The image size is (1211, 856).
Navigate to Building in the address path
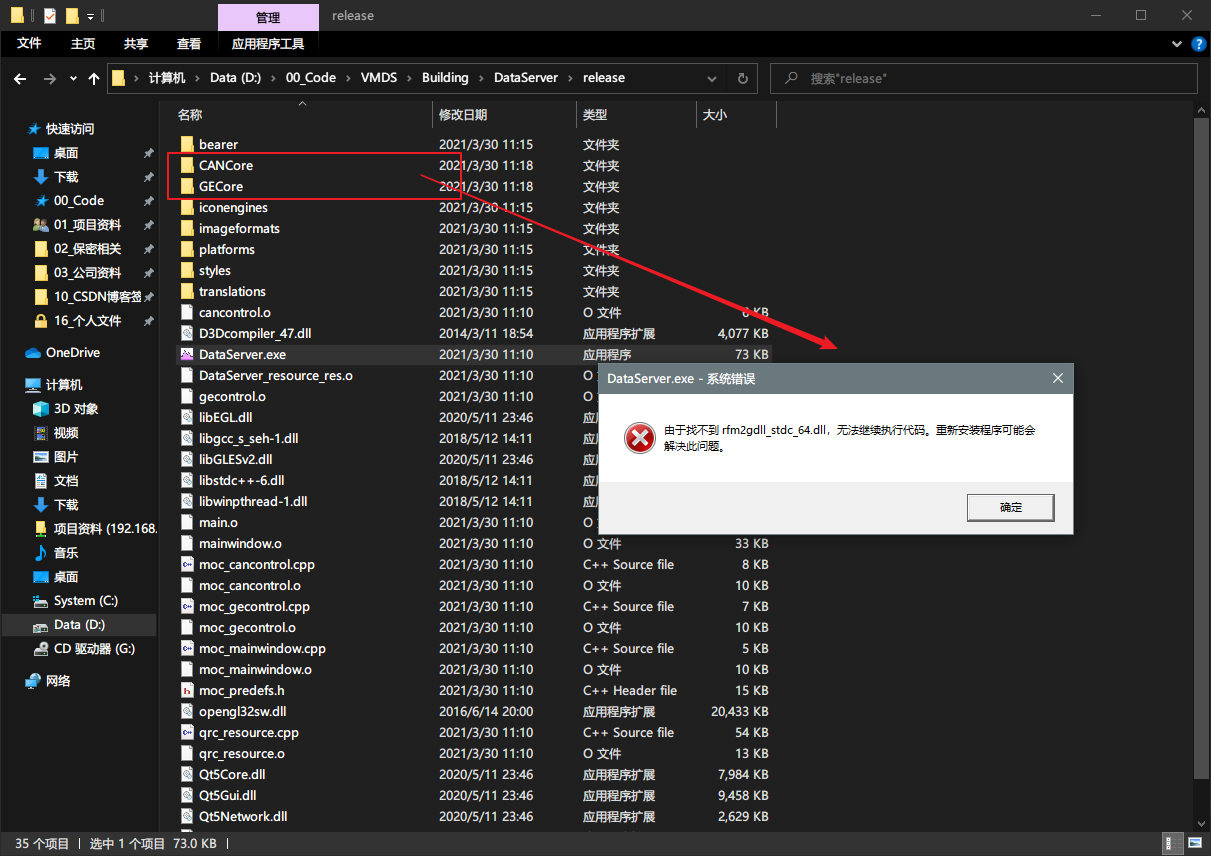445,78
